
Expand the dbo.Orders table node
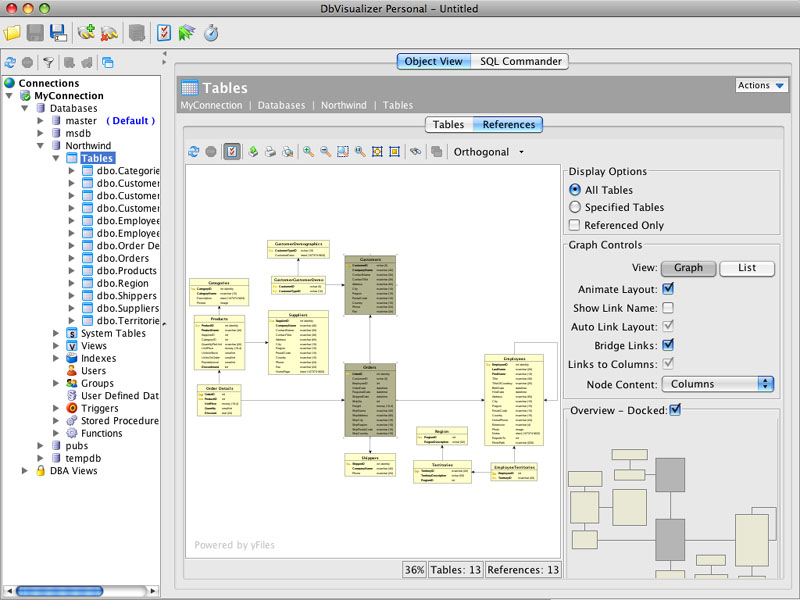point(71,258)
